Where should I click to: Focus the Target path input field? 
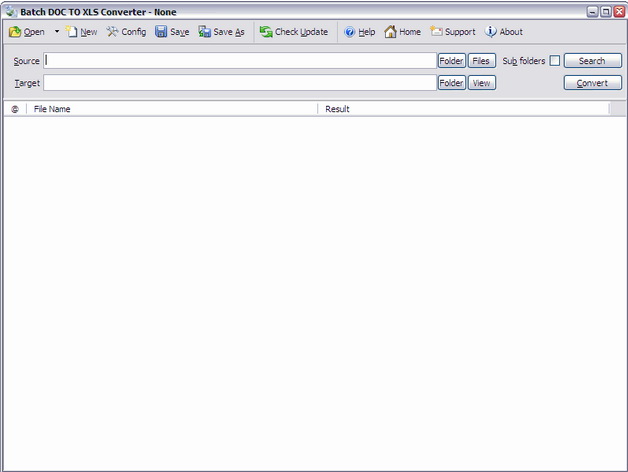click(x=240, y=83)
